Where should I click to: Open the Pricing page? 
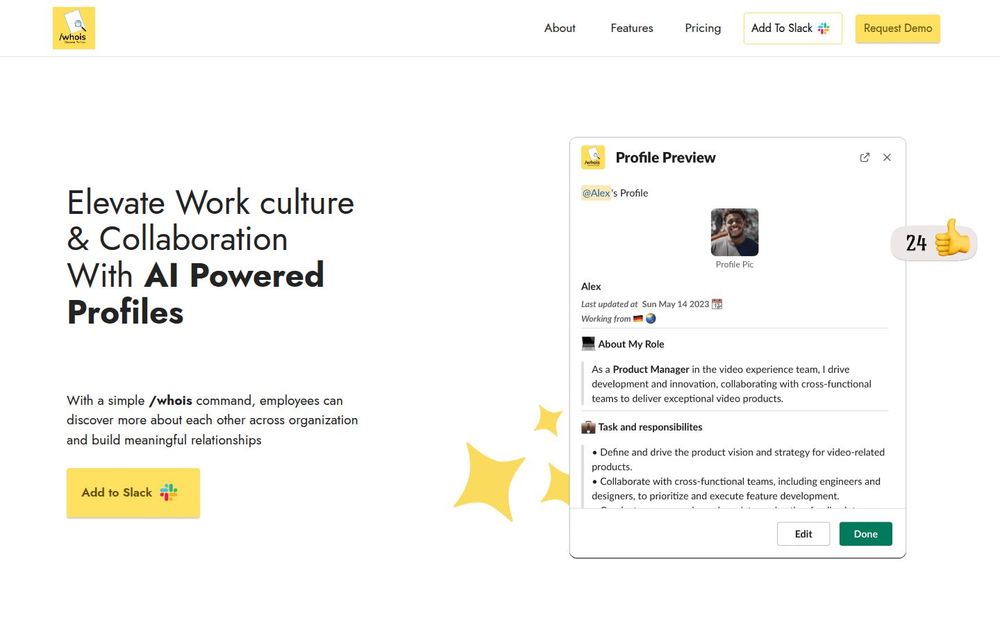(703, 28)
